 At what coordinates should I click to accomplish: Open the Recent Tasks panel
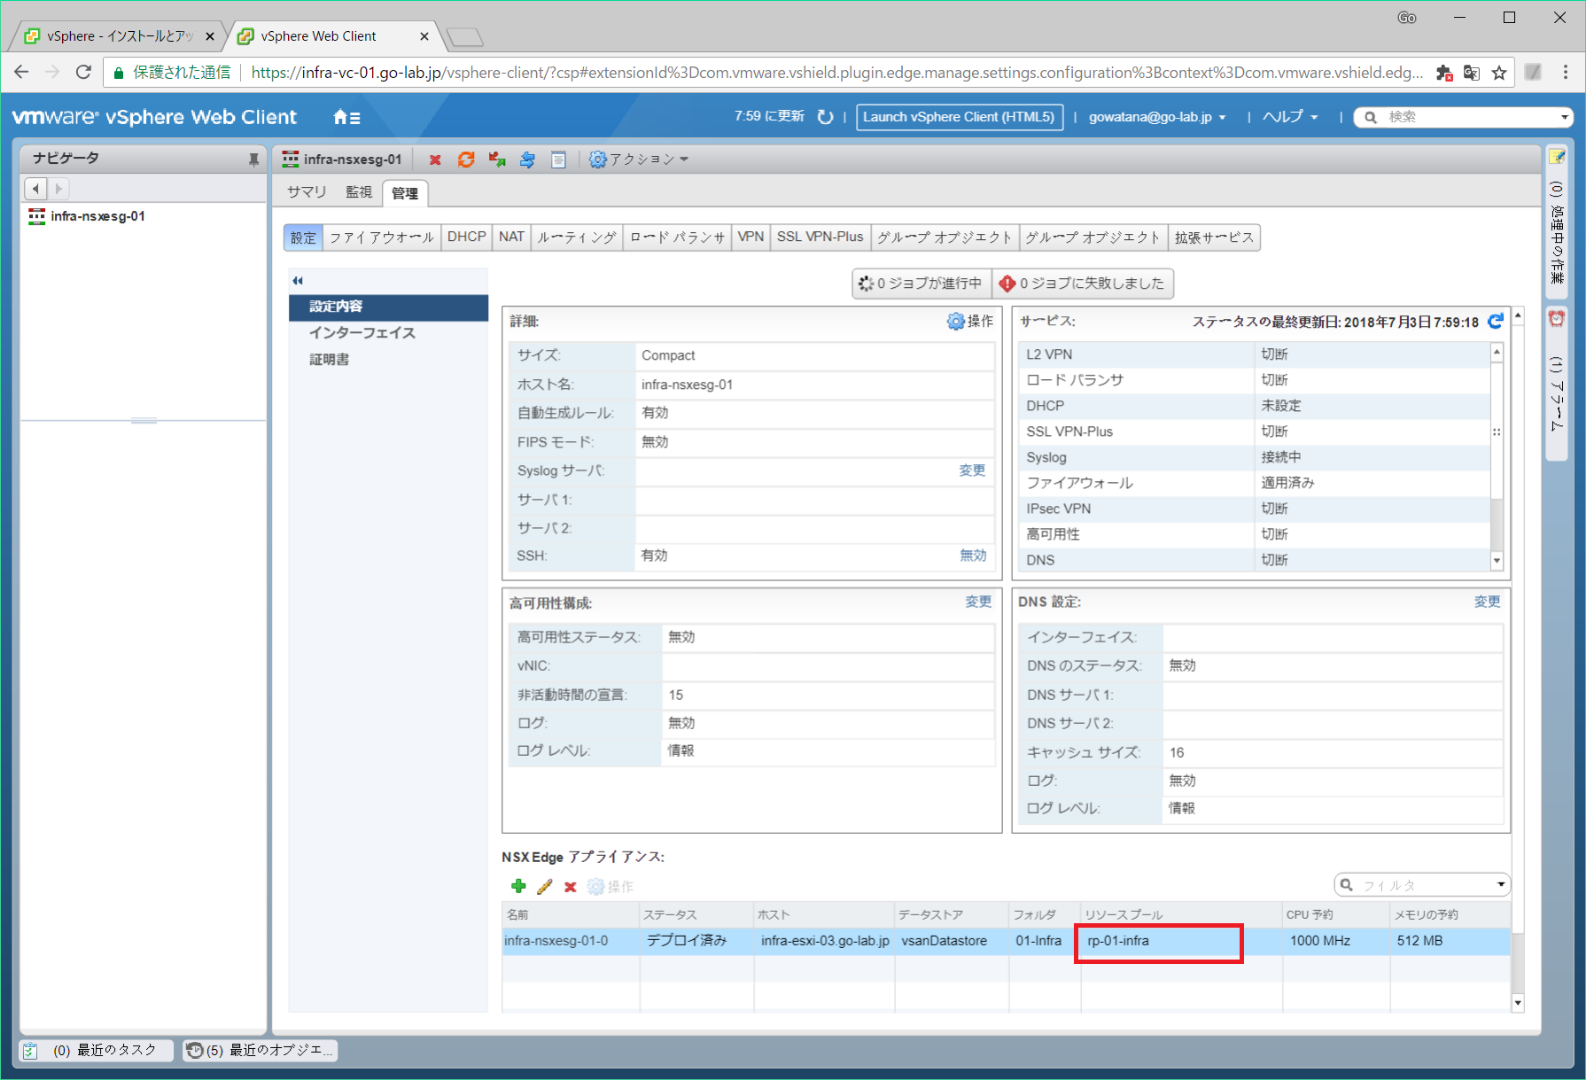(x=96, y=1050)
